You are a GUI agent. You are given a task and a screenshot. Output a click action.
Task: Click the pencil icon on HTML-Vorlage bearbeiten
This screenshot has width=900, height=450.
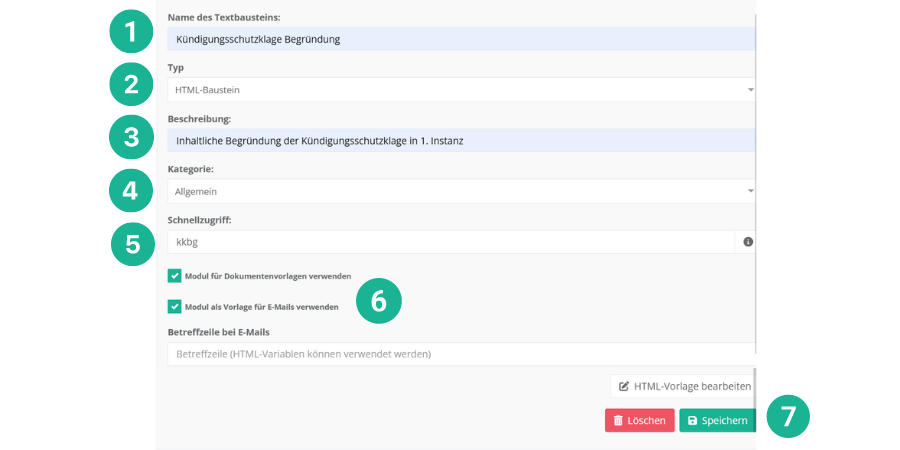tap(624, 386)
